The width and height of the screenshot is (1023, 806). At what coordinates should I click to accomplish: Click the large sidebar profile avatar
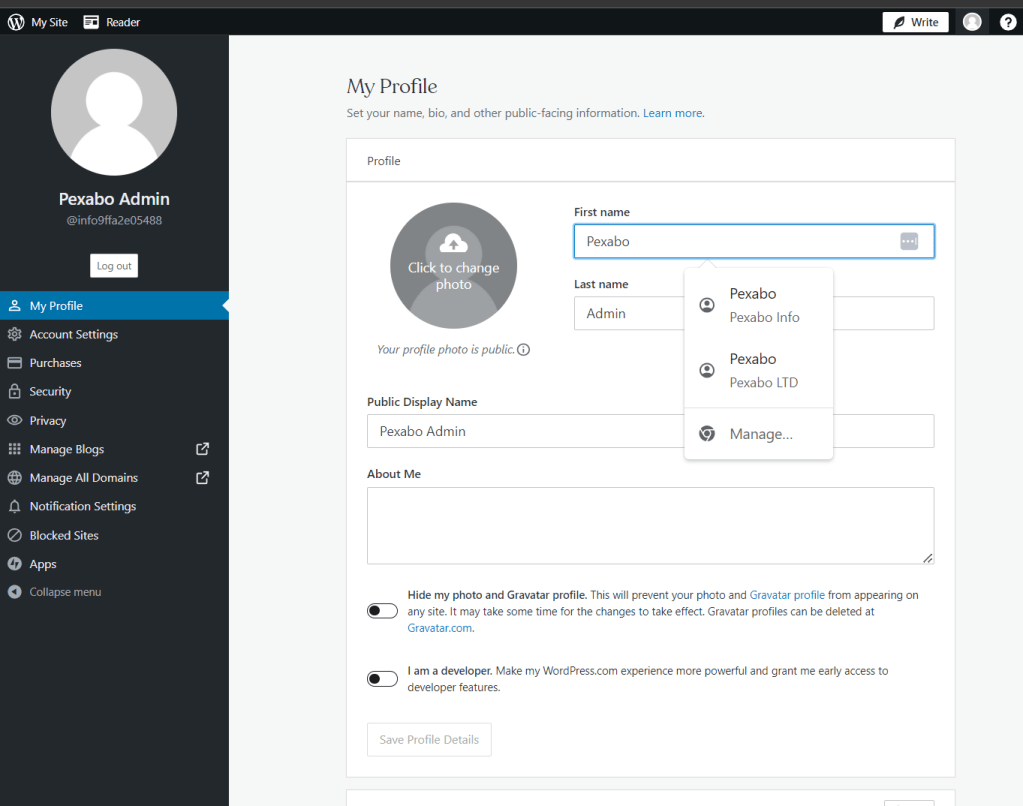[x=114, y=112]
